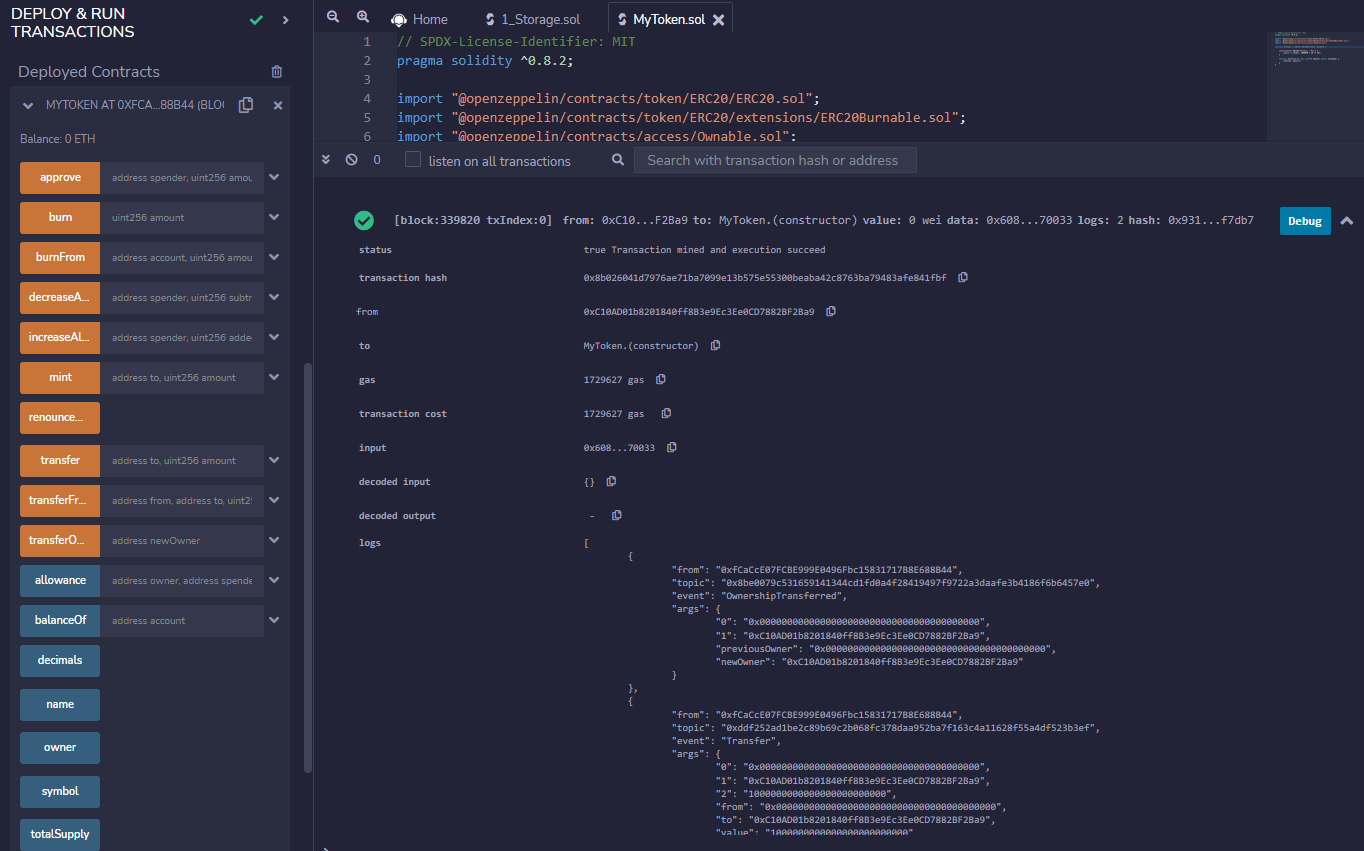1364x851 pixels.
Task: Copy the transaction hash value
Action: (963, 278)
